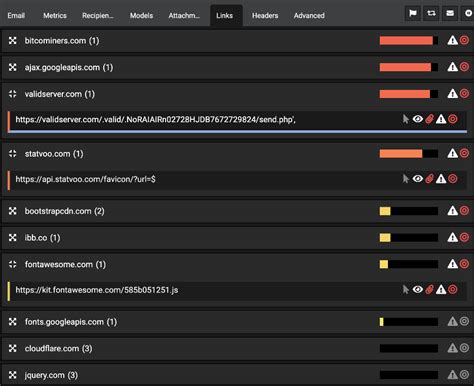Click cursor icon on api.statvoo.com URL
Viewport: 474px width, 386px height.
[405, 179]
